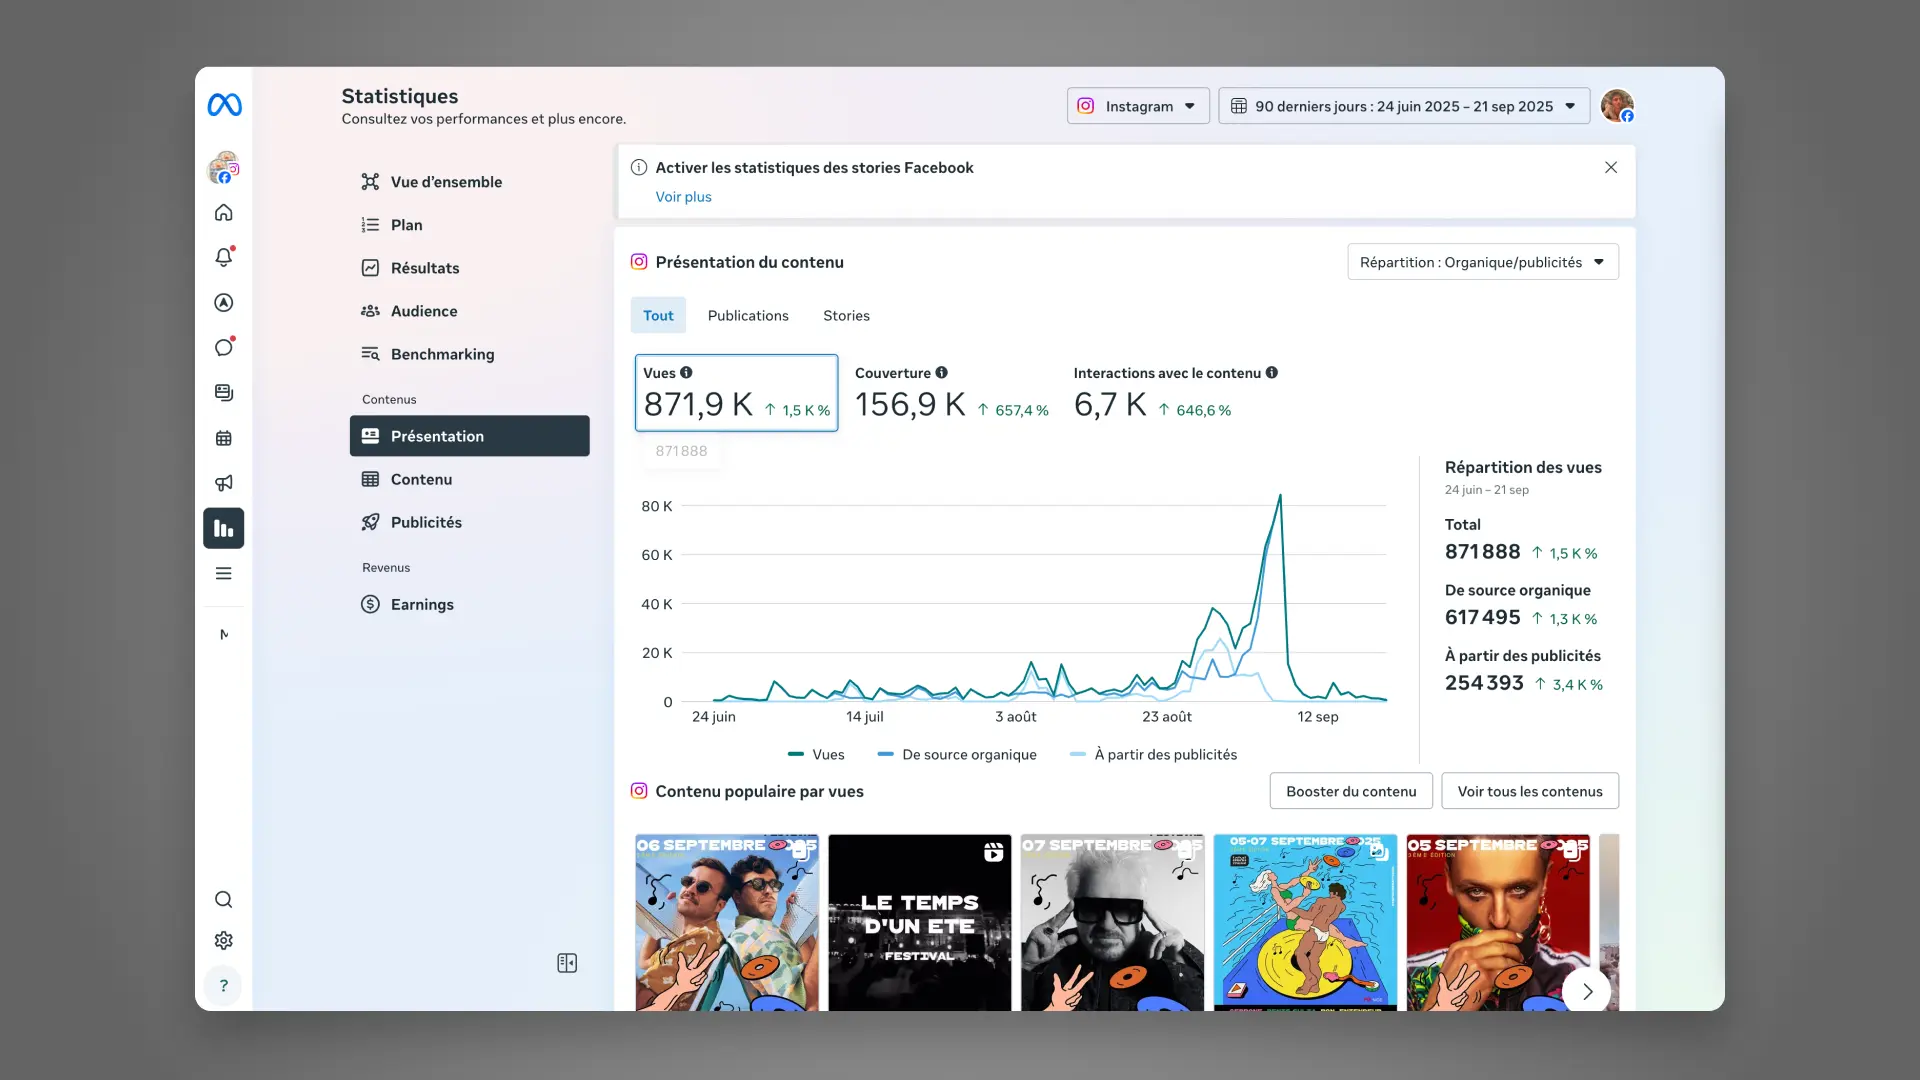This screenshot has height=1080, width=1920.
Task: Expand the Répartition Organique/publicités dropdown
Action: [x=1482, y=262]
